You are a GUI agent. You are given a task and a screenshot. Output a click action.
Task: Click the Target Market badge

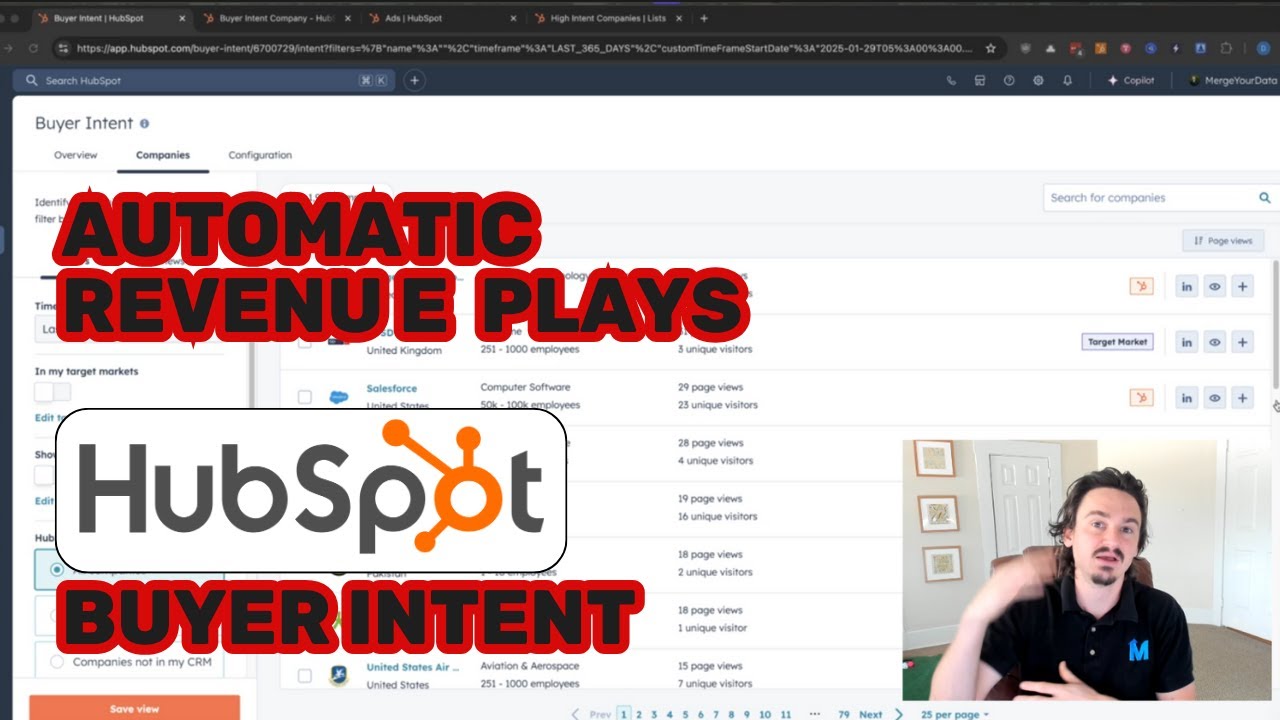tap(1117, 342)
